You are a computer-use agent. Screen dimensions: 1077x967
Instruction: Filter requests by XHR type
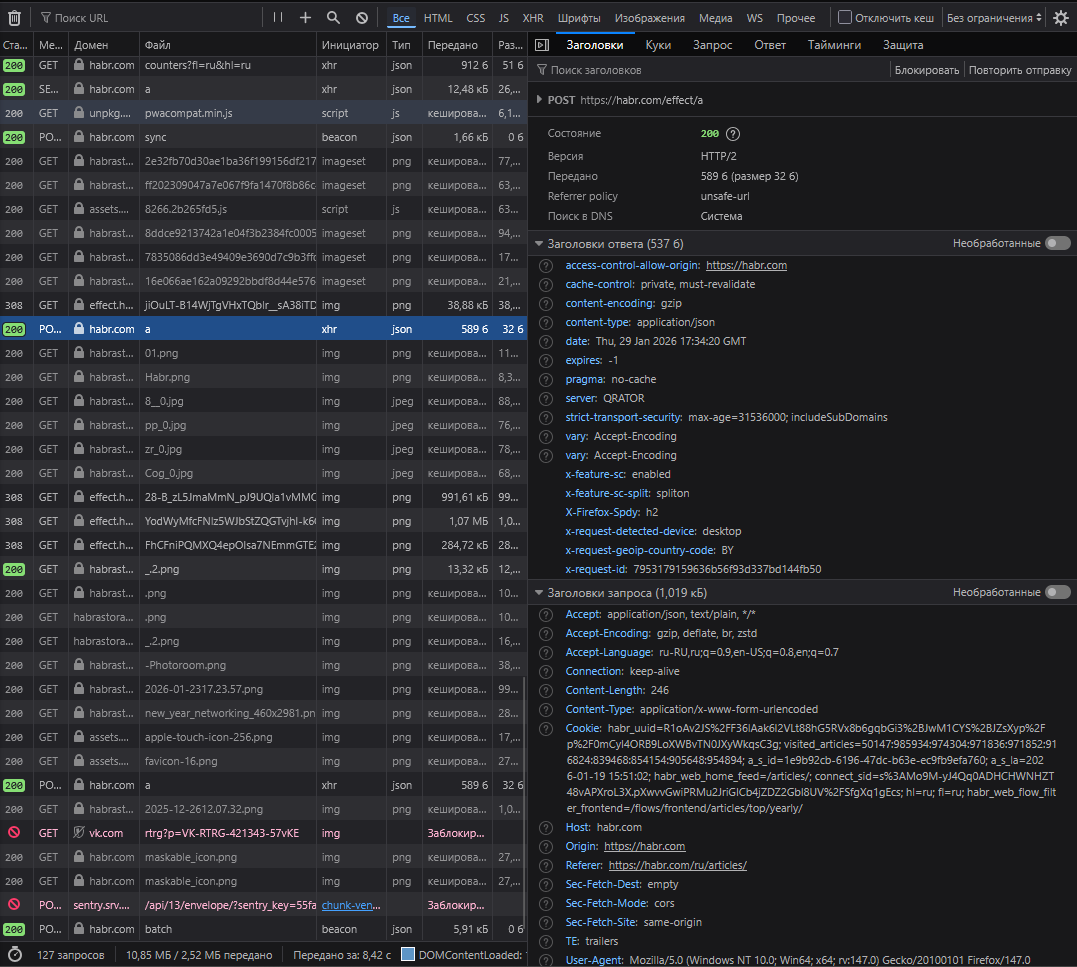tap(533, 18)
